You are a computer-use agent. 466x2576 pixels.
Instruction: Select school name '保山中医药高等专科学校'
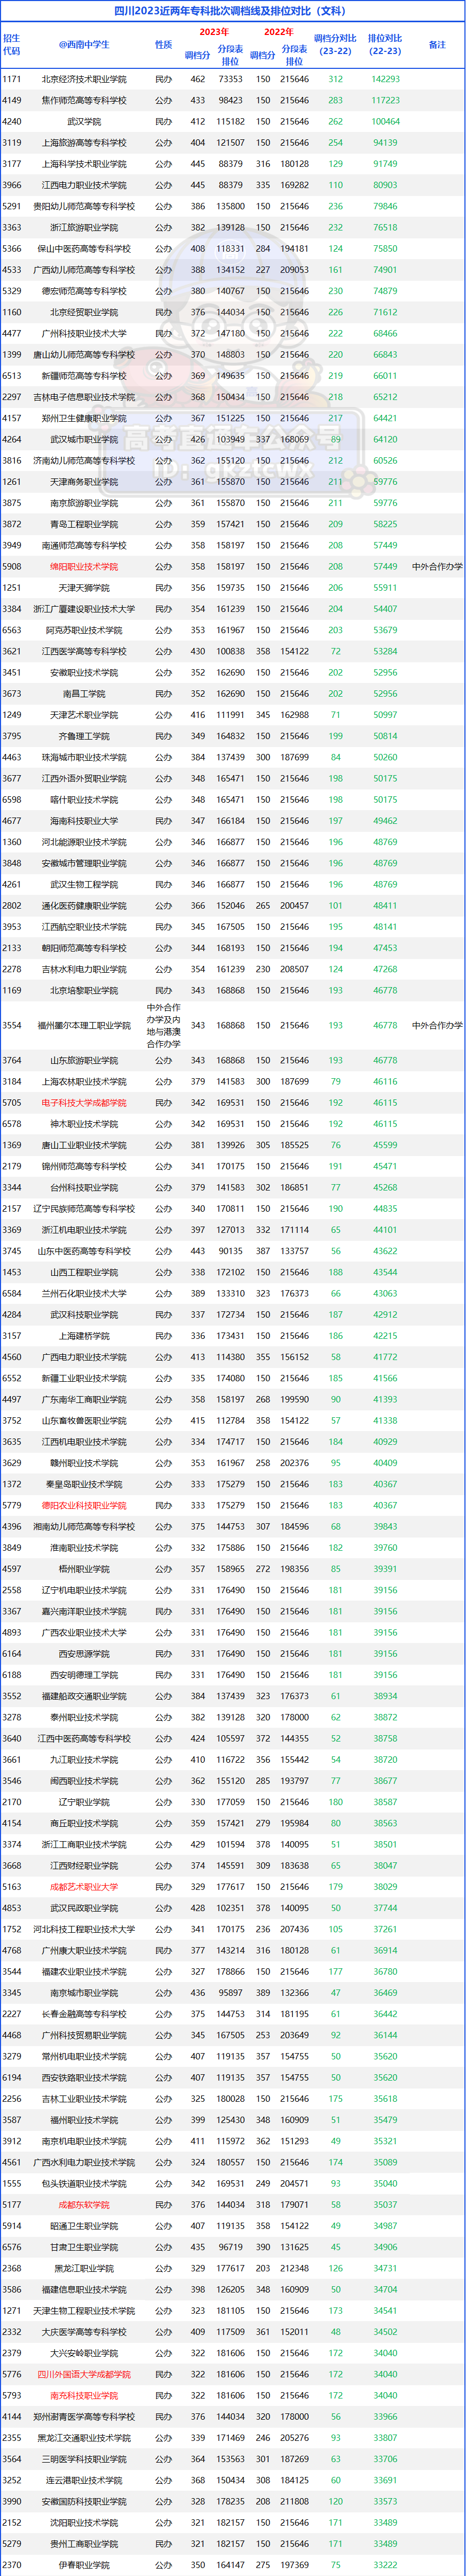pyautogui.click(x=84, y=249)
